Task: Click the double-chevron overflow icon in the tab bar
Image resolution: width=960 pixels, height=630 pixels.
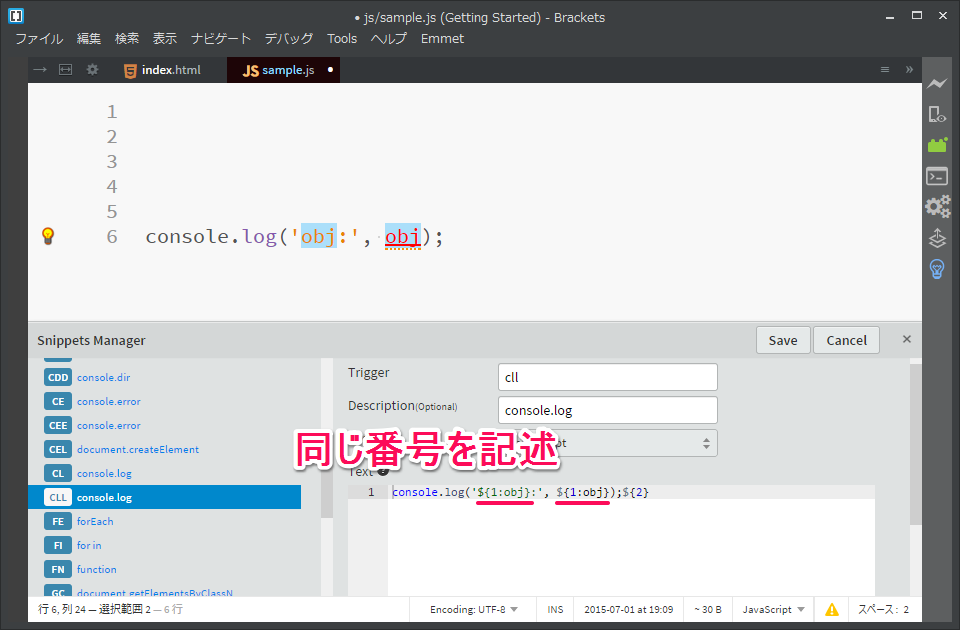Action: (909, 70)
